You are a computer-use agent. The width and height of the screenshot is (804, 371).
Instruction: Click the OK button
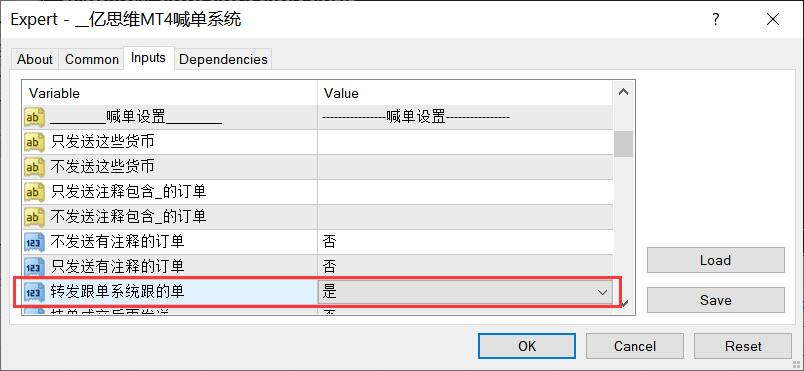(x=527, y=346)
